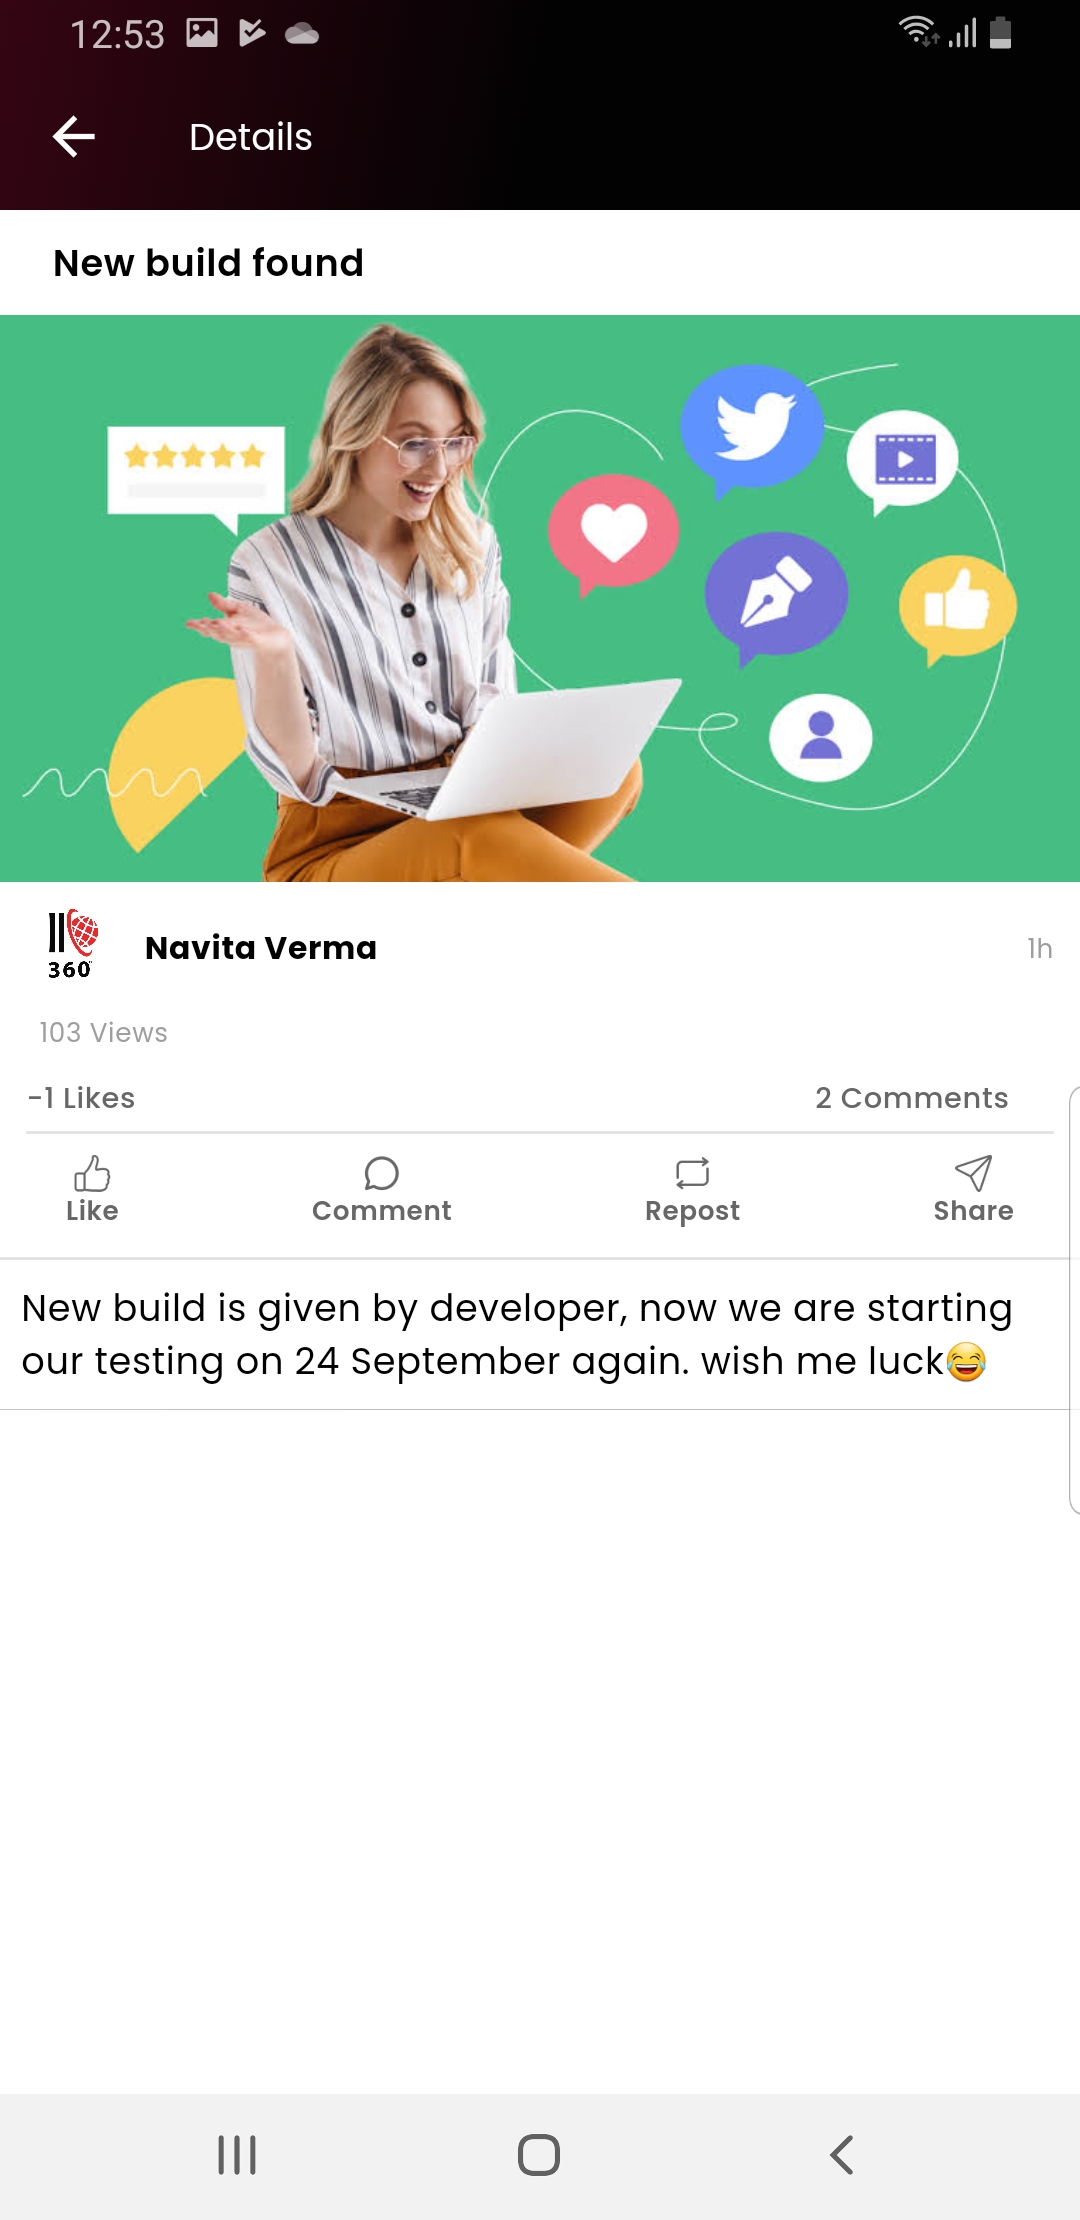
Task: Tap the 103 Views counter
Action: pyautogui.click(x=103, y=1032)
